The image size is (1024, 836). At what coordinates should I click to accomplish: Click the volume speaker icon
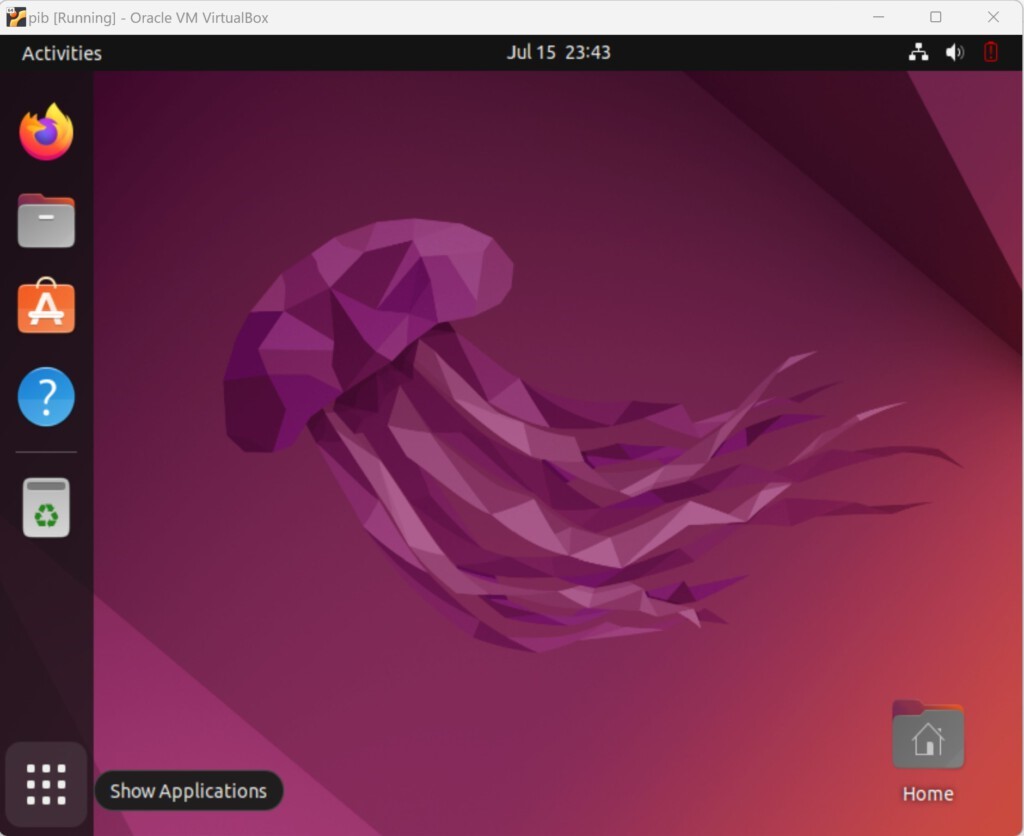954,52
